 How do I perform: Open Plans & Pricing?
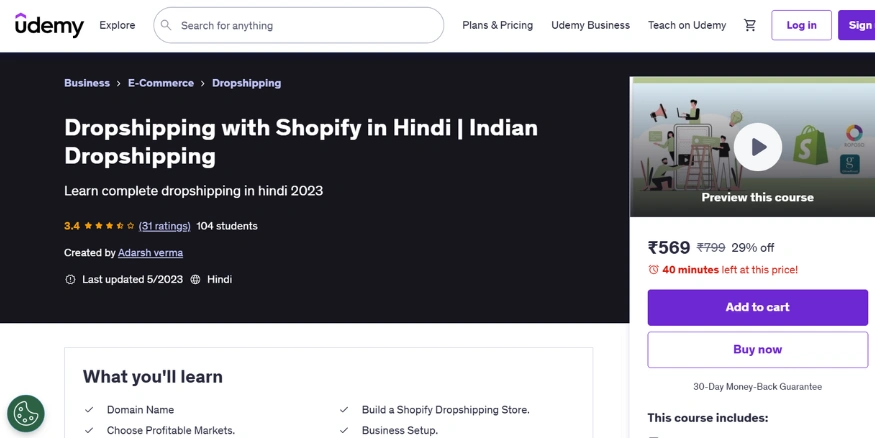click(x=497, y=25)
